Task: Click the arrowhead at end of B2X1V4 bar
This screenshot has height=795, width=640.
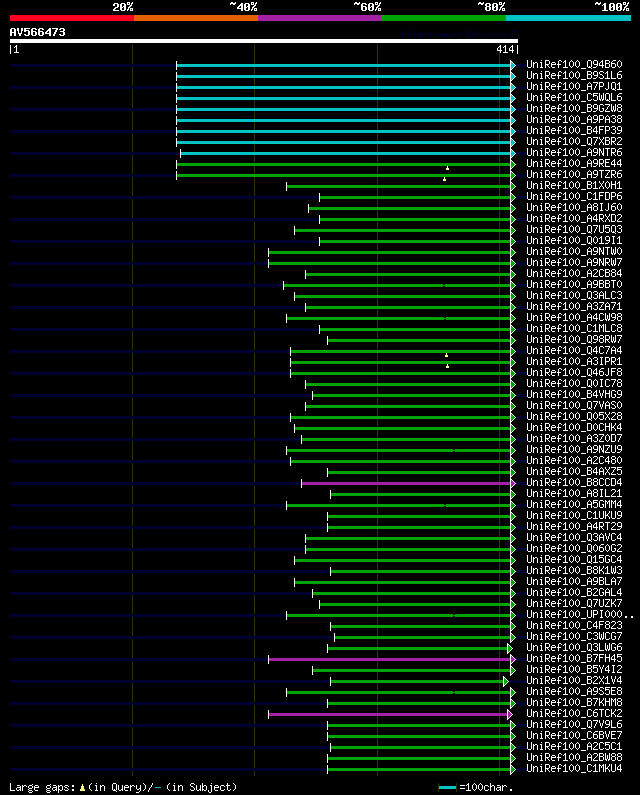Action: (x=506, y=681)
